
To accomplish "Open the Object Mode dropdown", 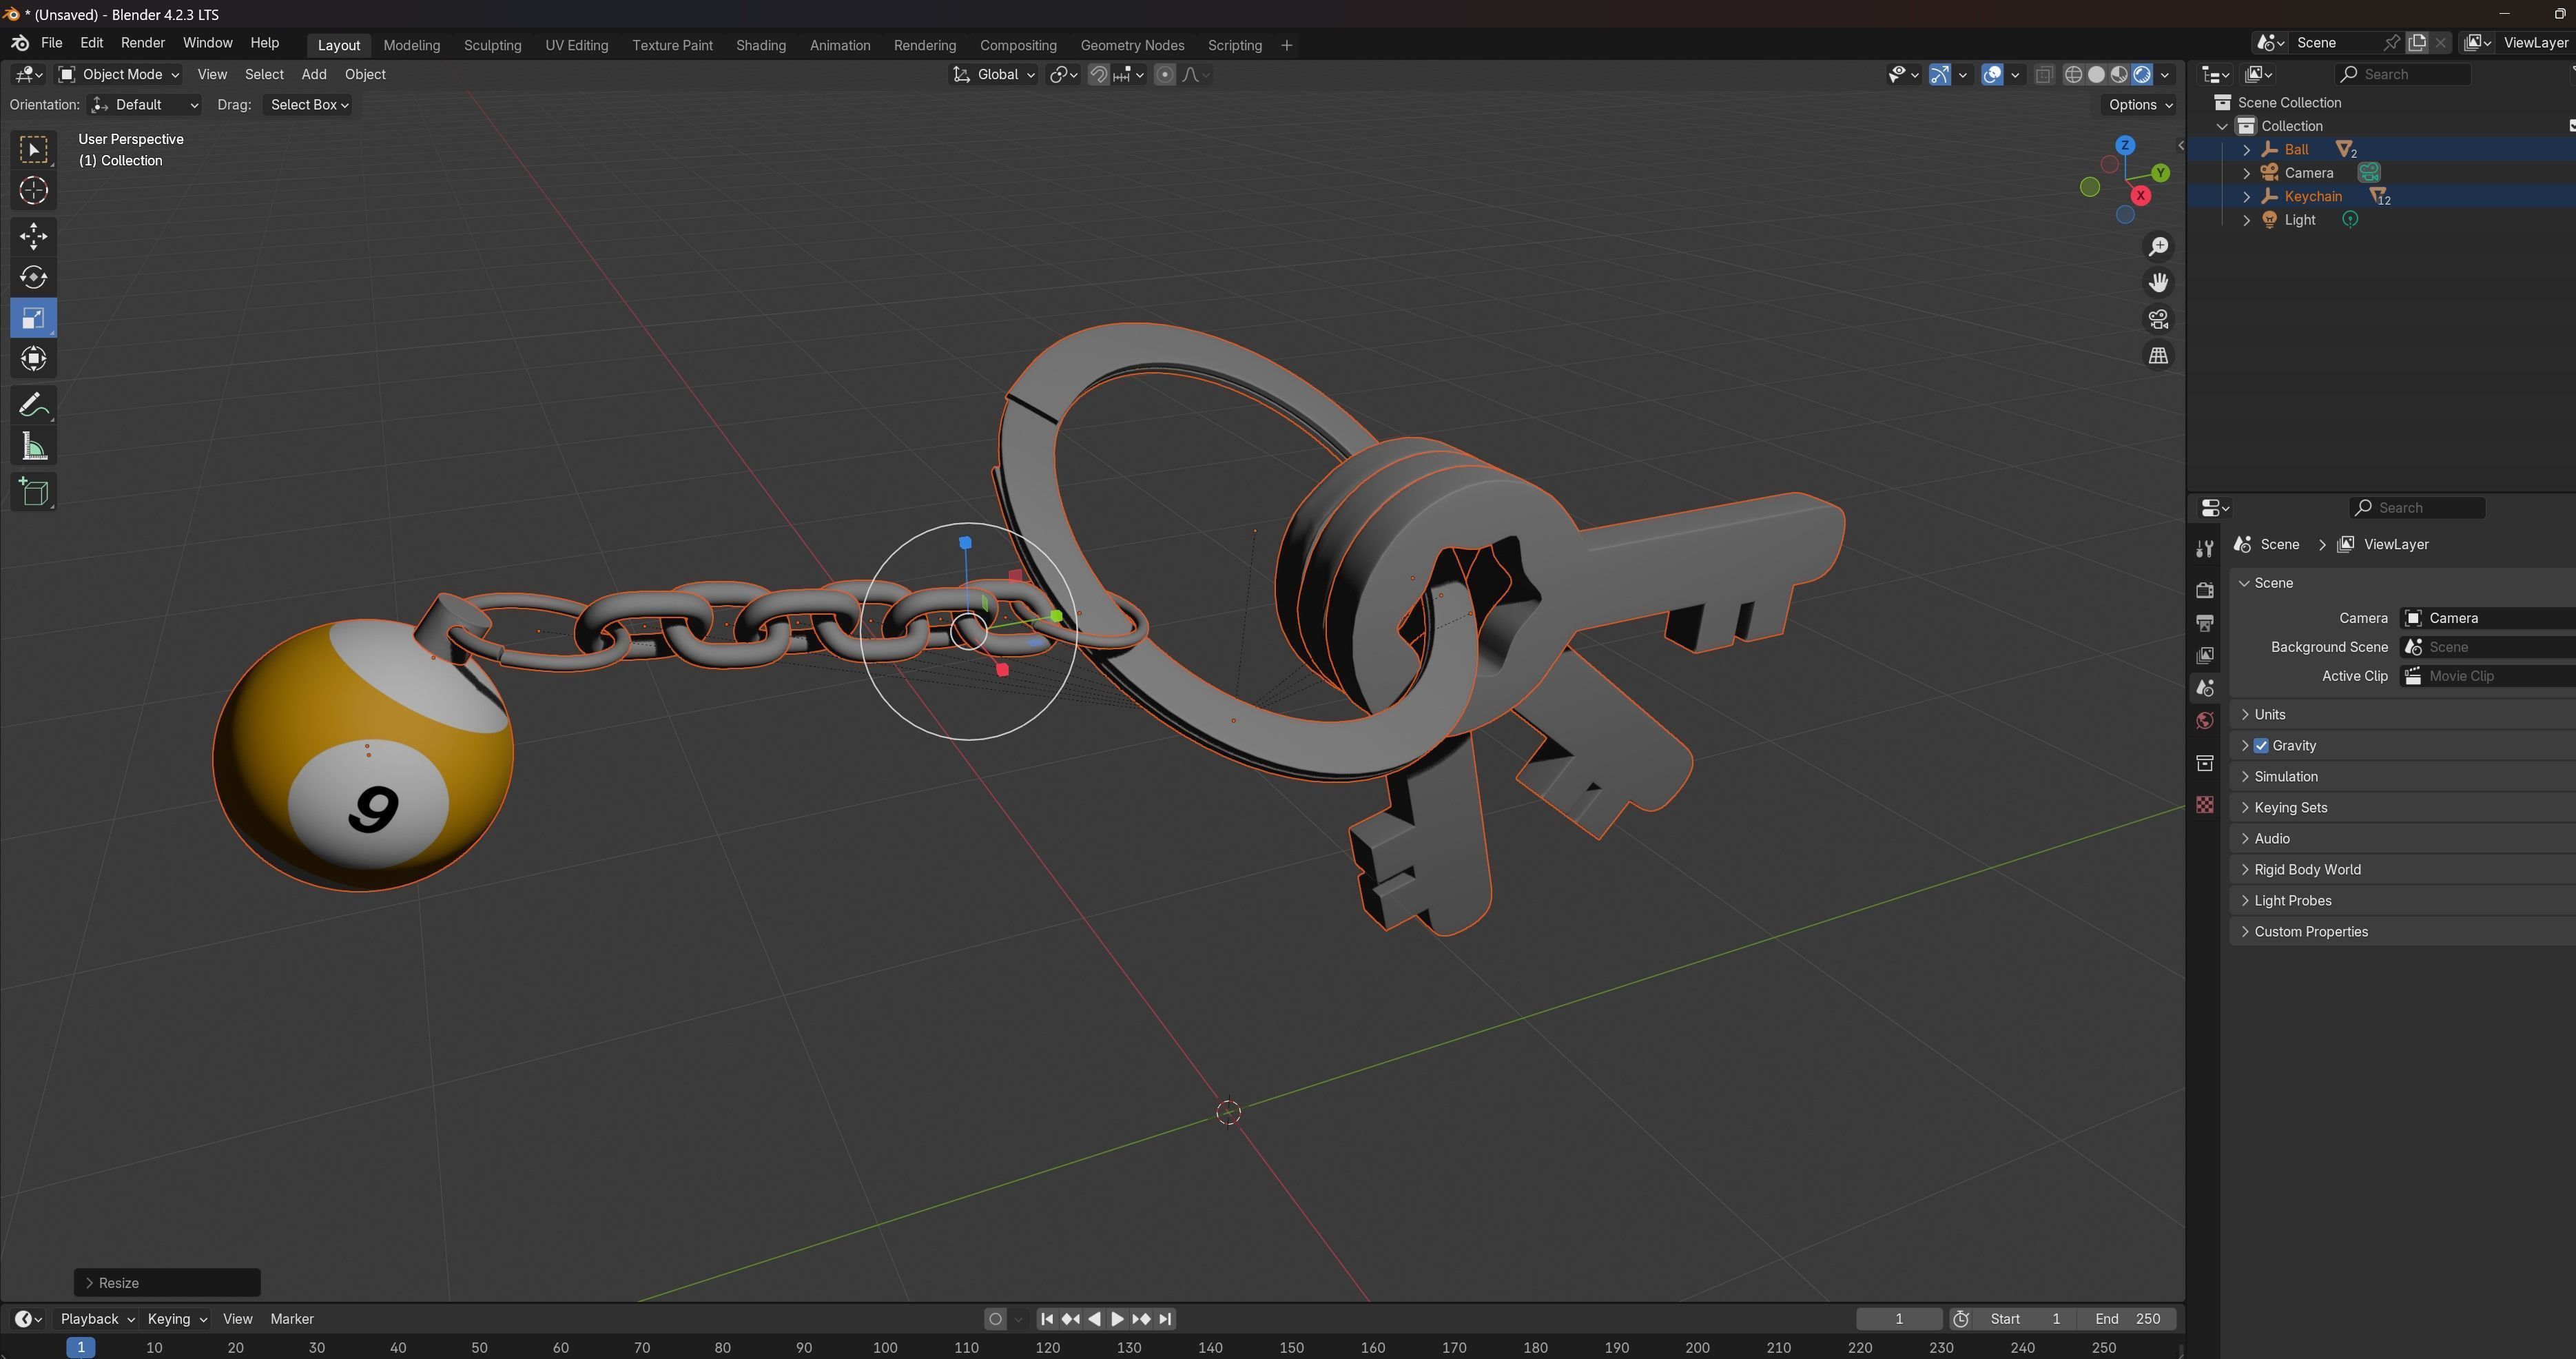I will point(119,74).
